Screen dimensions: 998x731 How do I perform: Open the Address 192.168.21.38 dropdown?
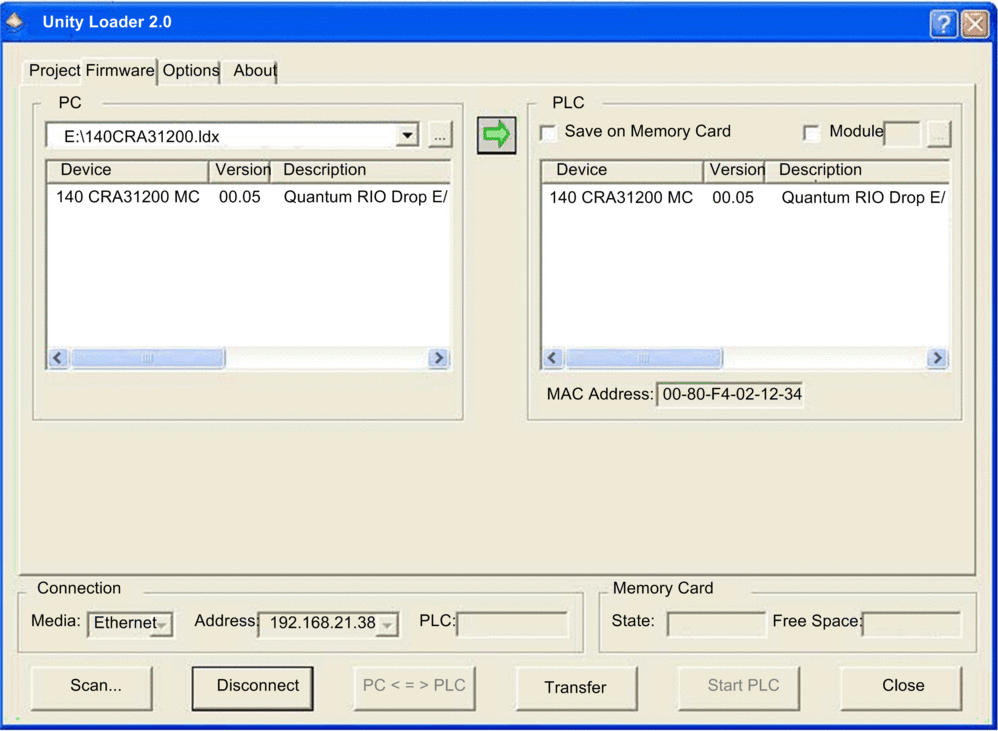point(387,625)
